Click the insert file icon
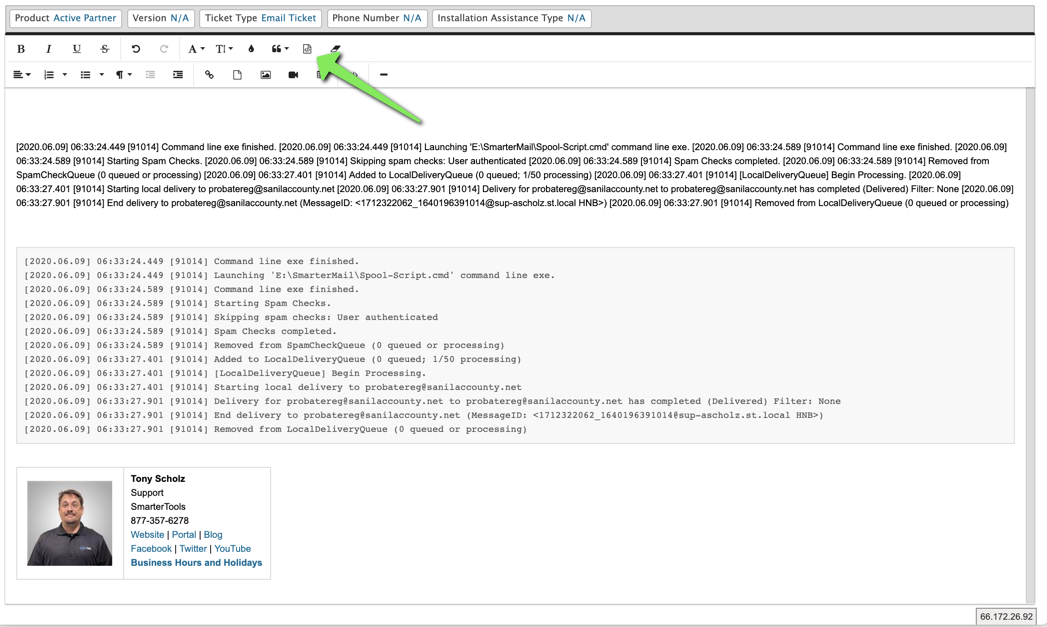The width and height of the screenshot is (1047, 627). (237, 75)
